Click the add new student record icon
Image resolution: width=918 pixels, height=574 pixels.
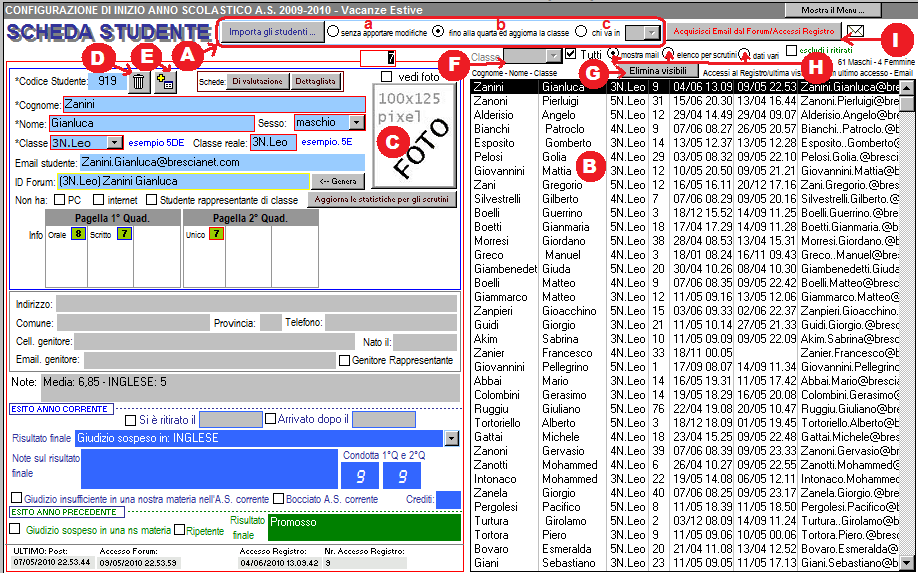coord(165,82)
